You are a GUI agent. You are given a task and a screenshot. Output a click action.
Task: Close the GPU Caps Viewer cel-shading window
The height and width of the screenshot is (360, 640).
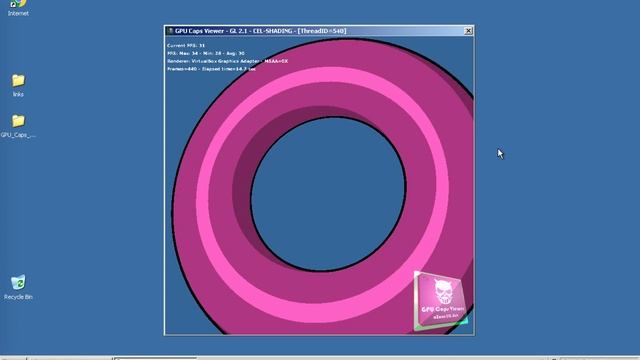468,31
